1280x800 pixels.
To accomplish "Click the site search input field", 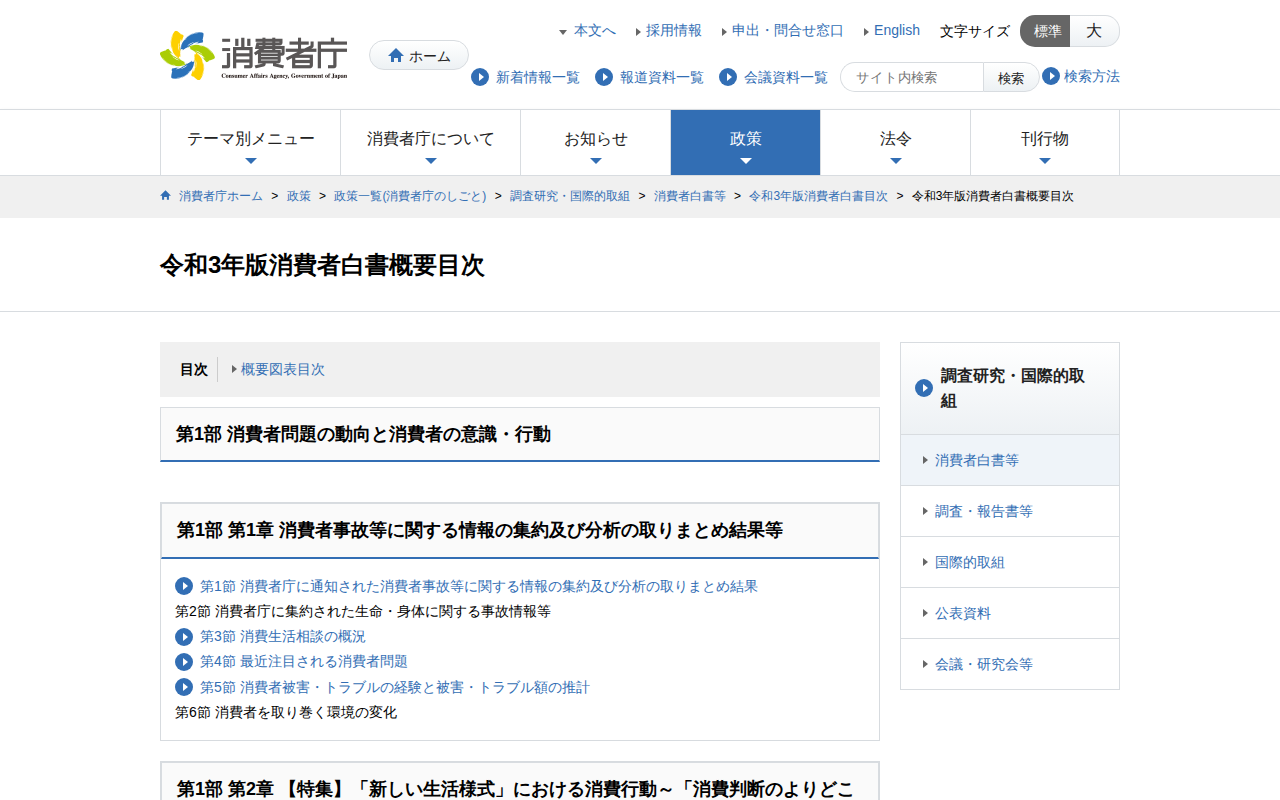I will [913, 77].
